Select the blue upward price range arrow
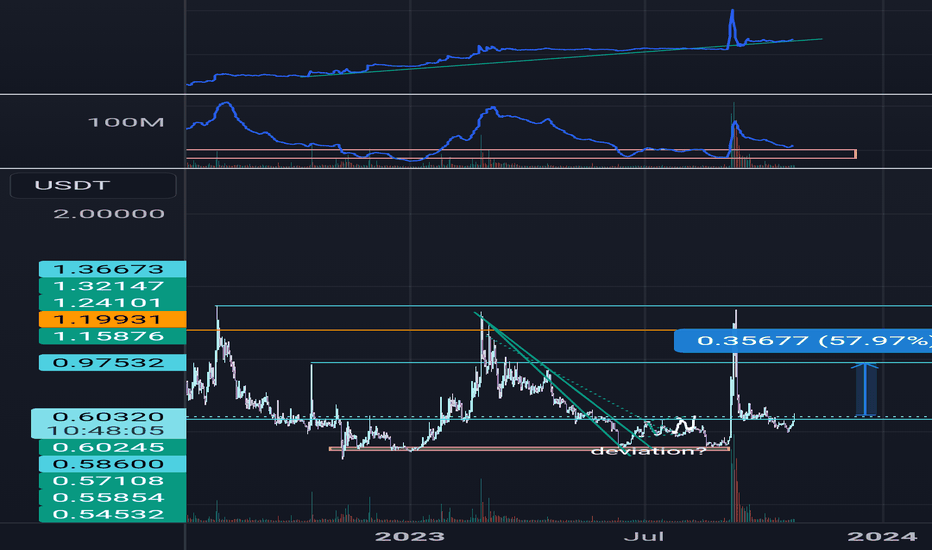Screen dimensions: 932x550 865,389
